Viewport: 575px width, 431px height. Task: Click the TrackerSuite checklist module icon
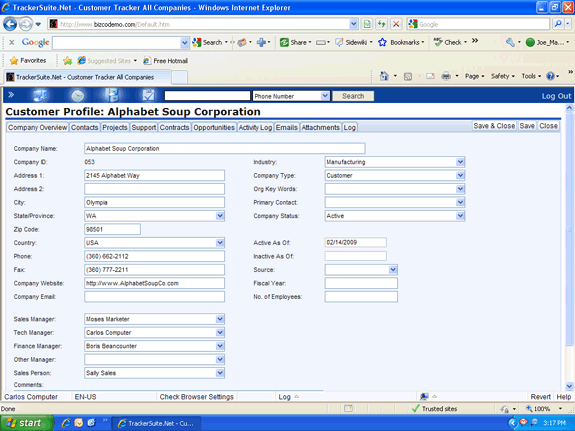point(148,95)
